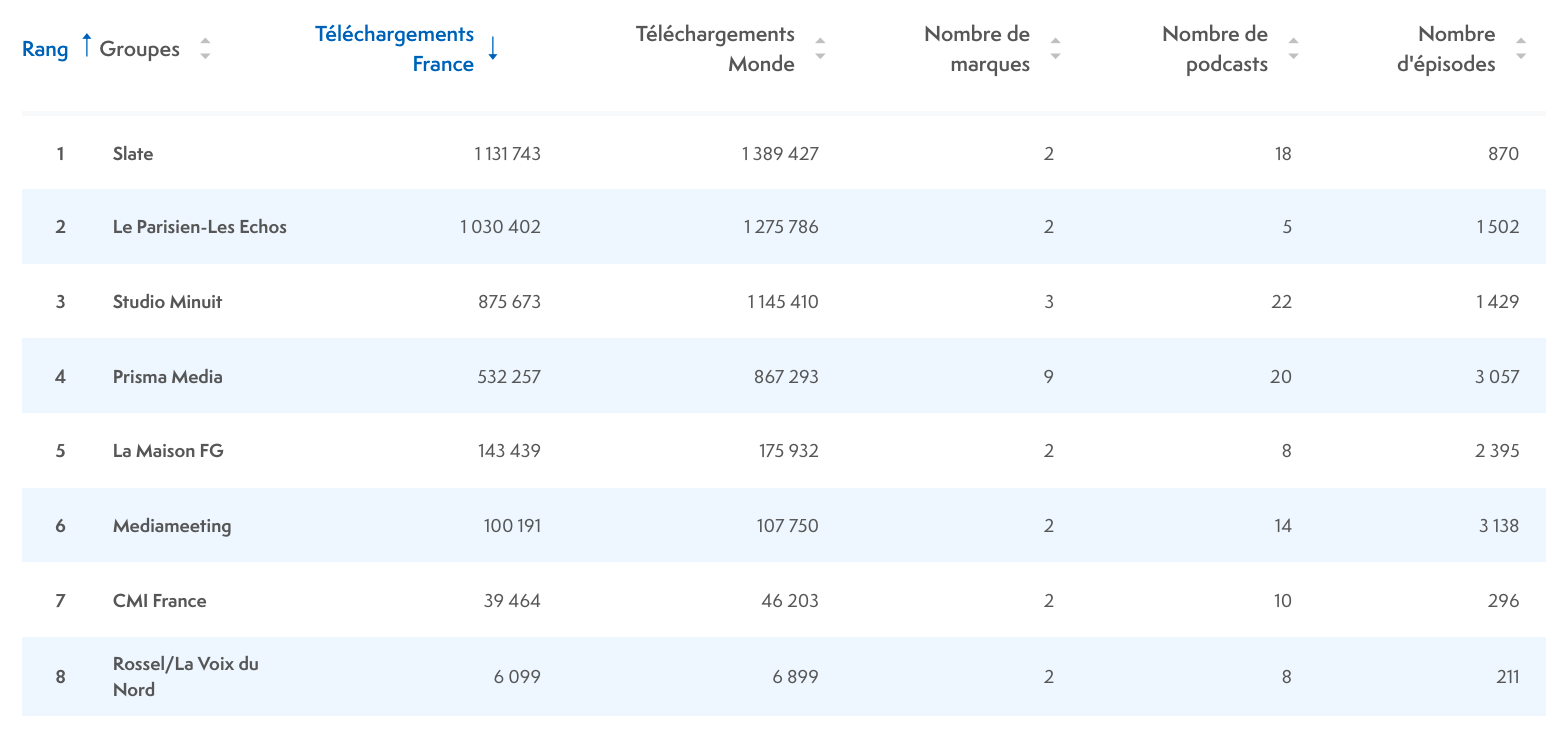The image size is (1562, 742).
Task: Click the sort arrows beside Nombre d'épisodes
Action: [1520, 48]
